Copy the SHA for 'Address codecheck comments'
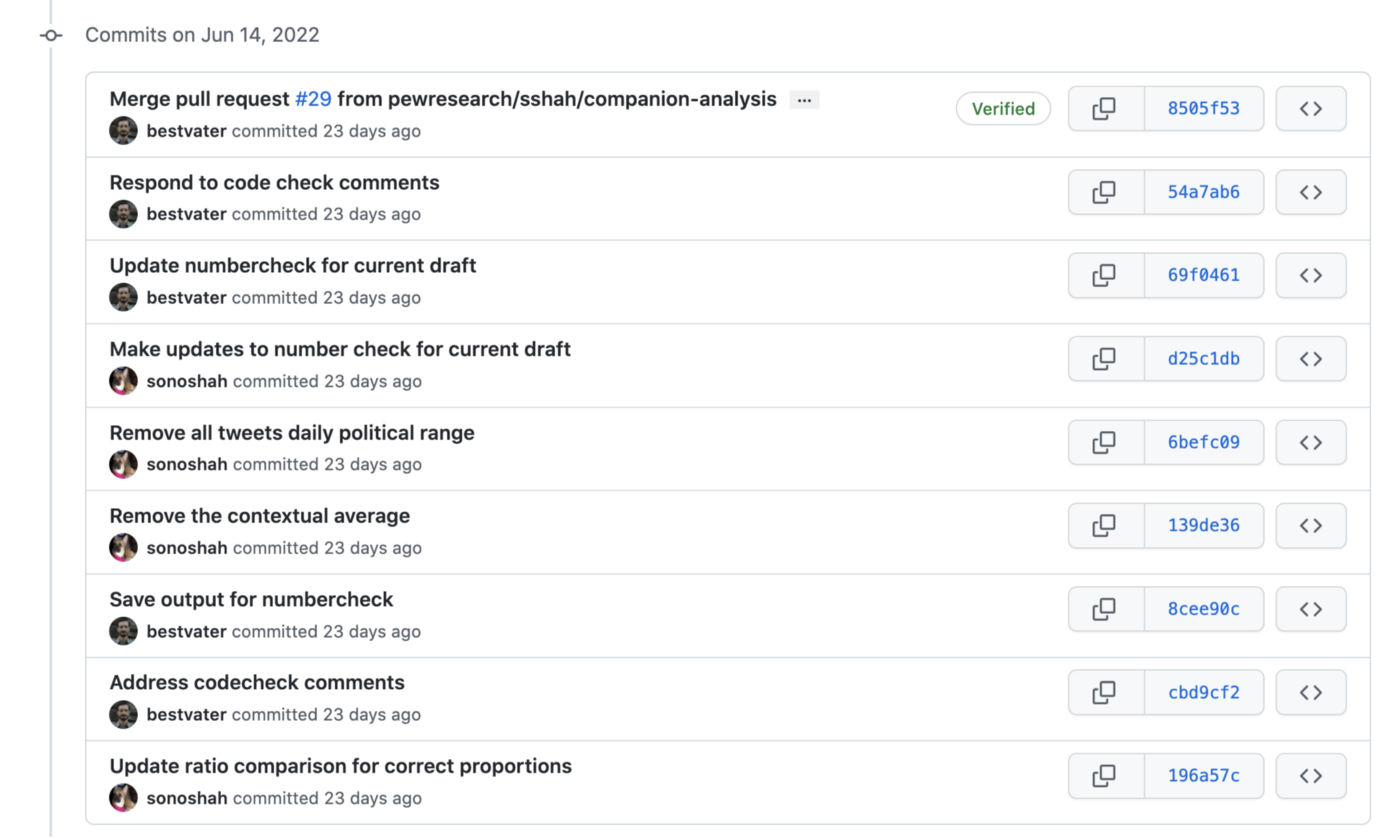The height and width of the screenshot is (839, 1400). (1106, 692)
